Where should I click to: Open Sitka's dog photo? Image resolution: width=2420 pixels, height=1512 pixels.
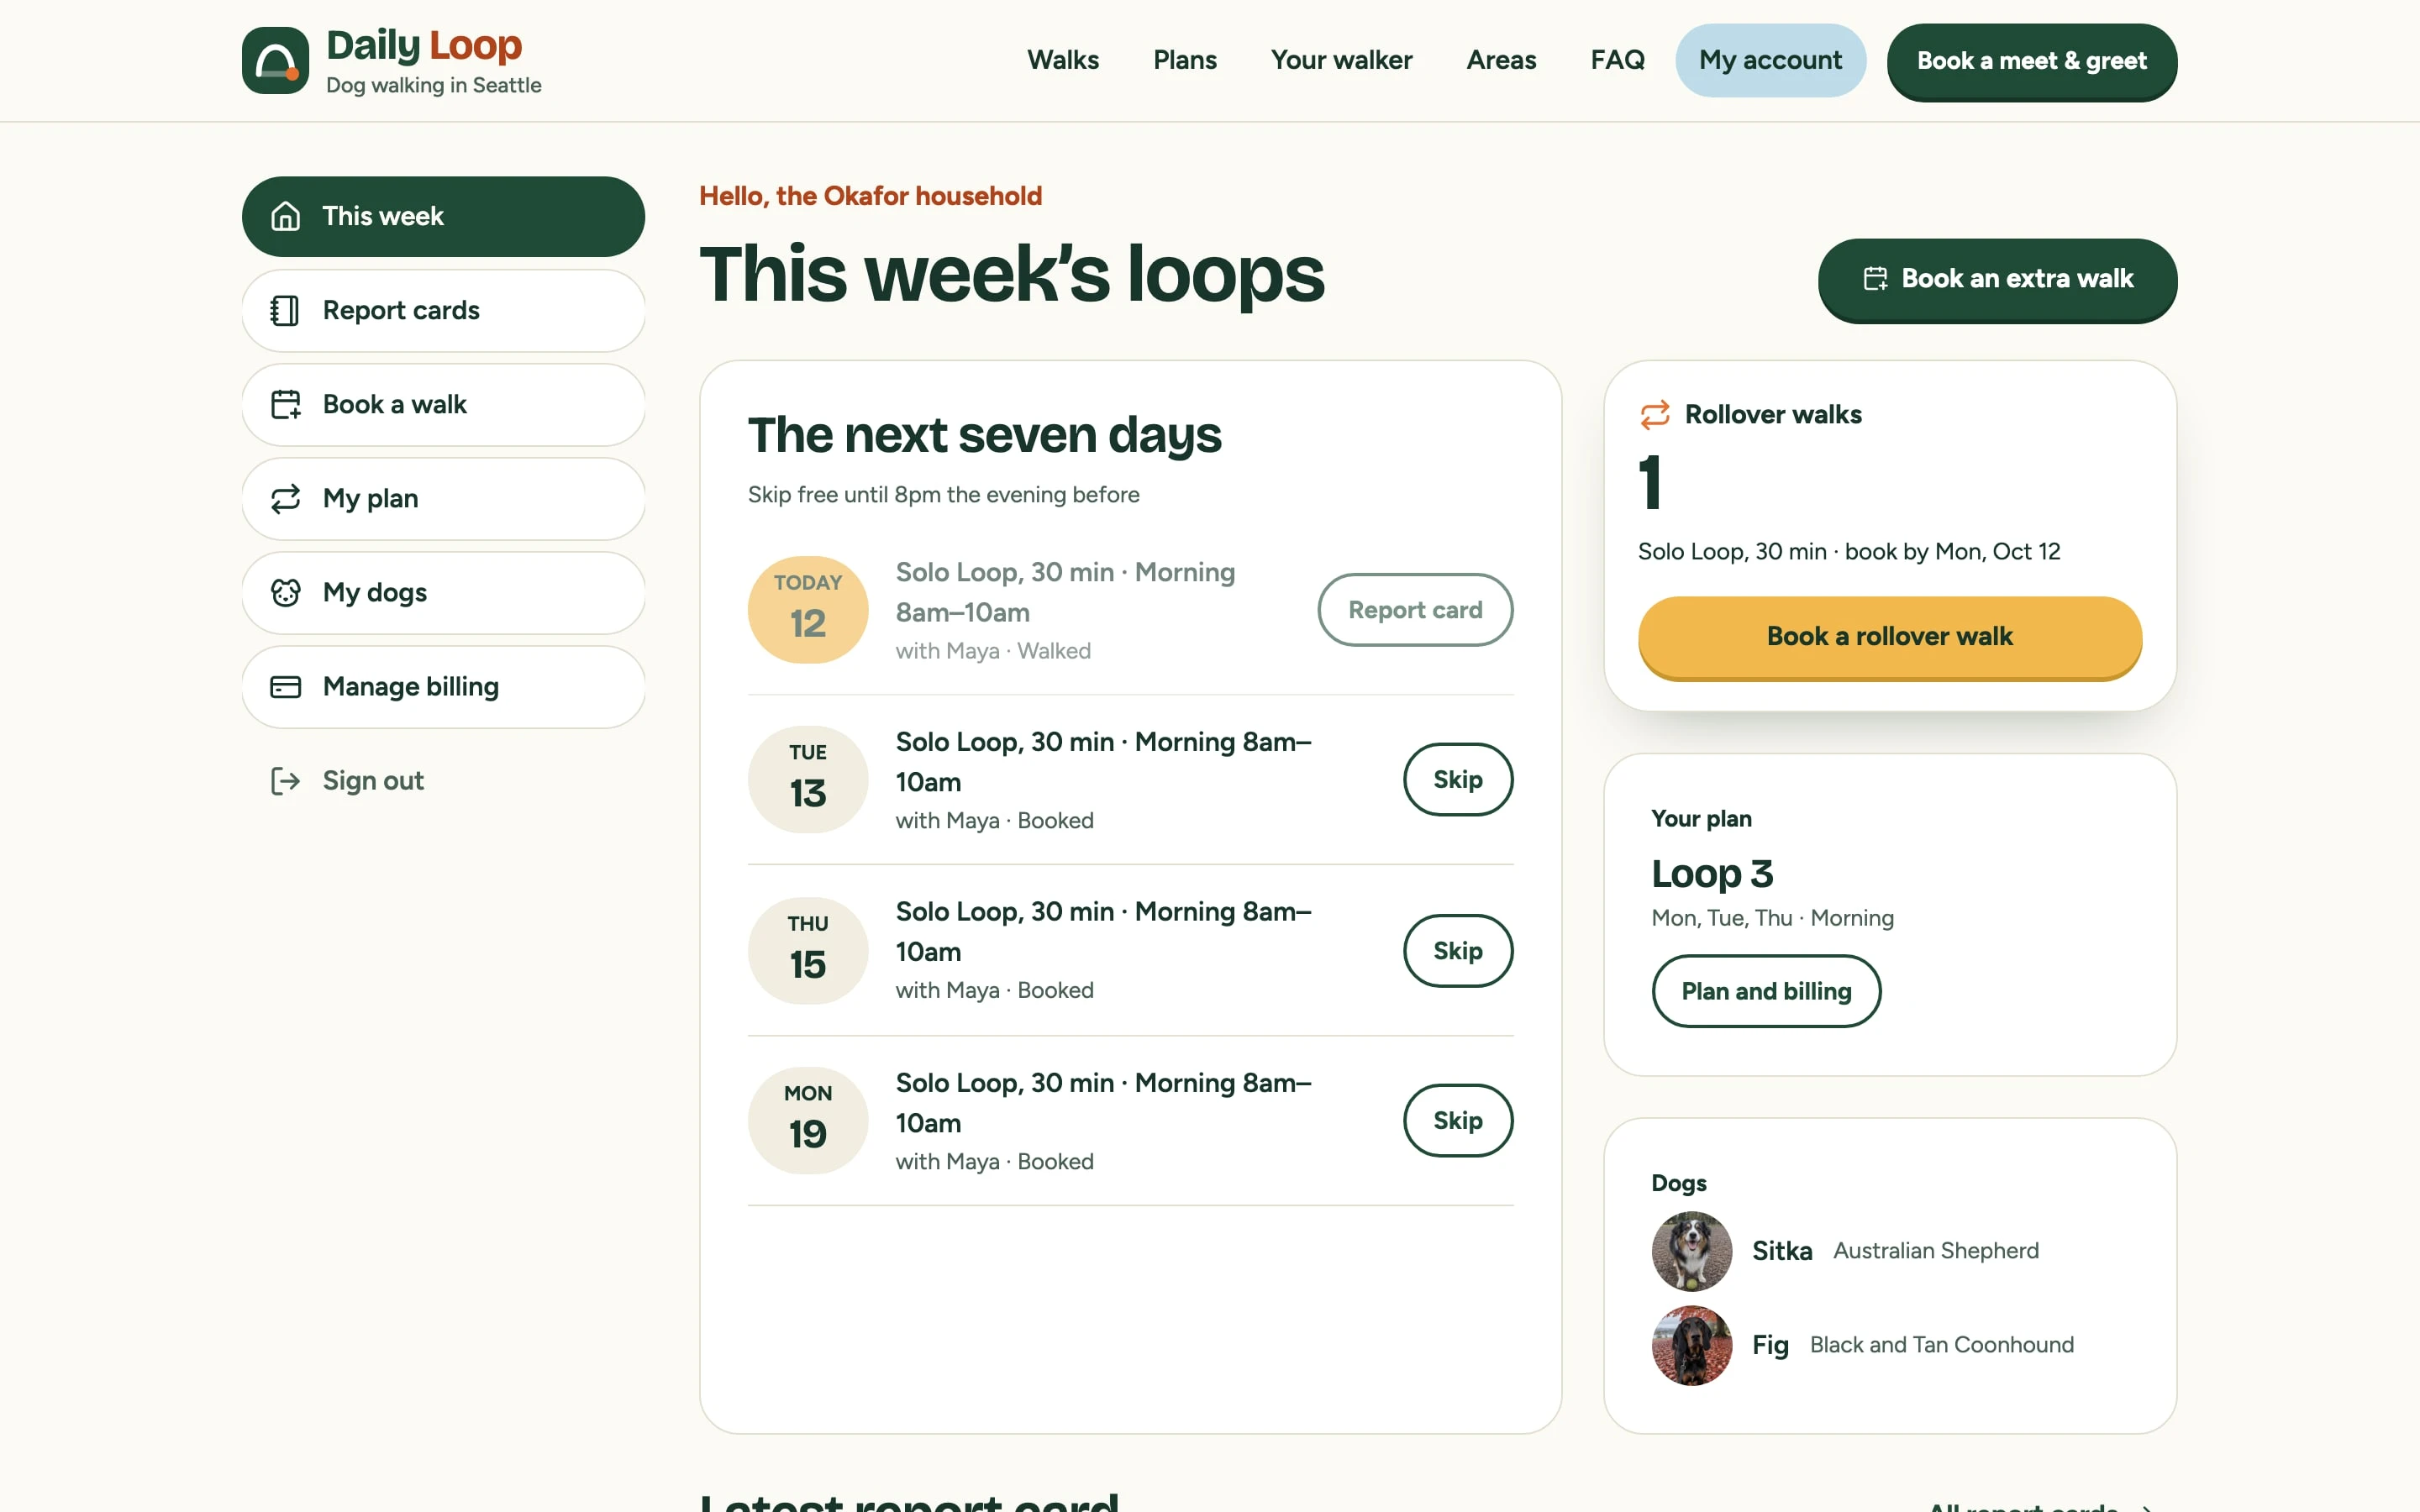(1692, 1251)
